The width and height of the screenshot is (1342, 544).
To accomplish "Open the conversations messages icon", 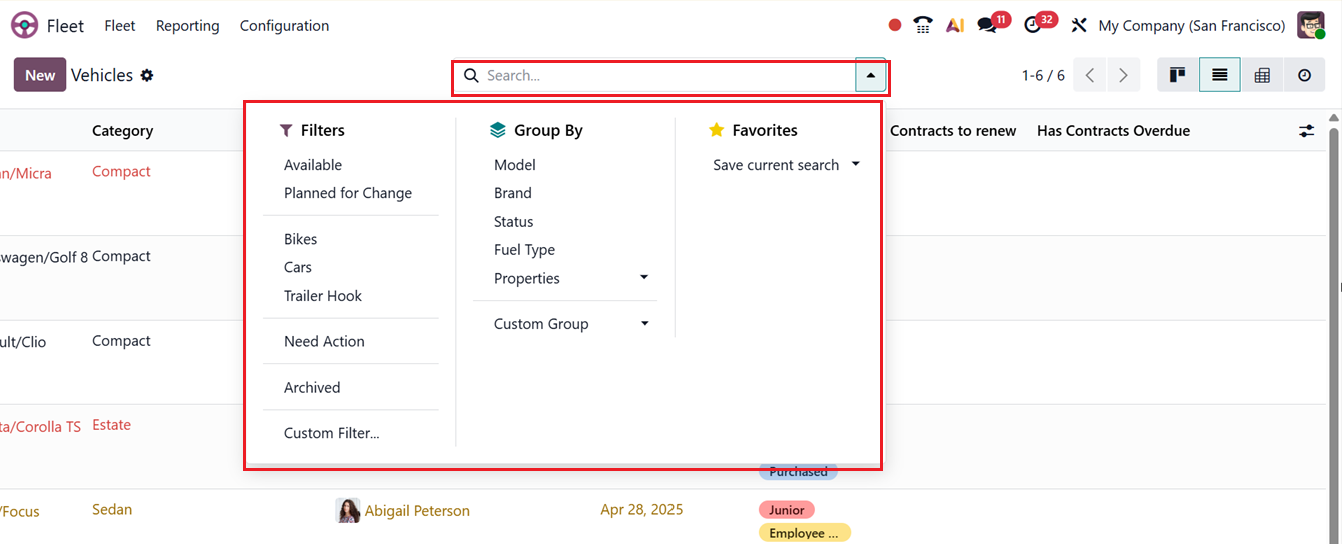I will pos(988,25).
